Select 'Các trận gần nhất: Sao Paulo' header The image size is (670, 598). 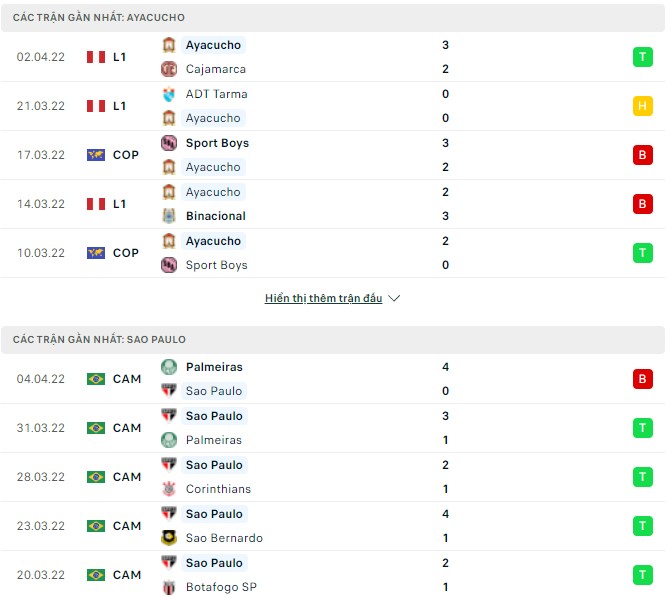99,340
